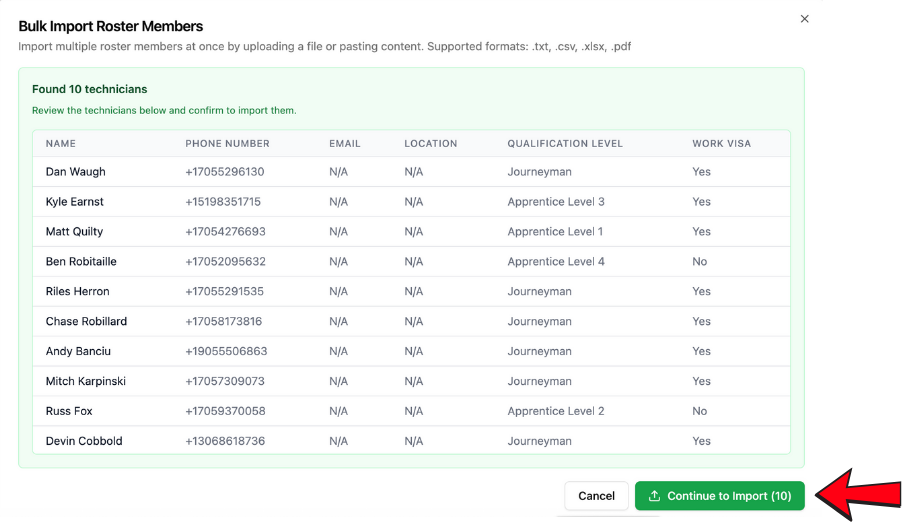Click the Phone Number column header
Image resolution: width=902 pixels, height=523 pixels.
click(x=227, y=144)
